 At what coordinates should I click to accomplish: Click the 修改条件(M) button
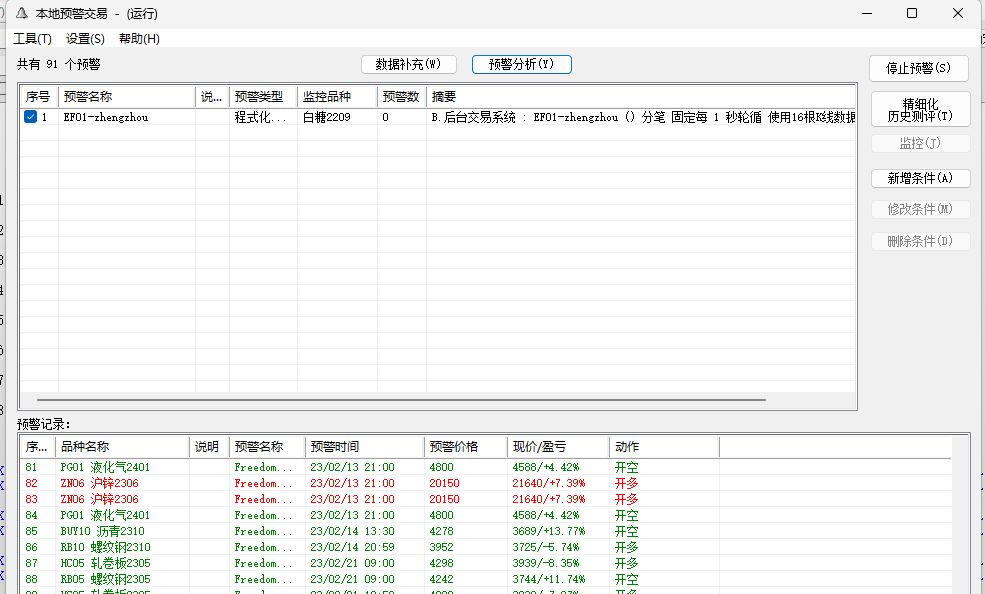920,209
